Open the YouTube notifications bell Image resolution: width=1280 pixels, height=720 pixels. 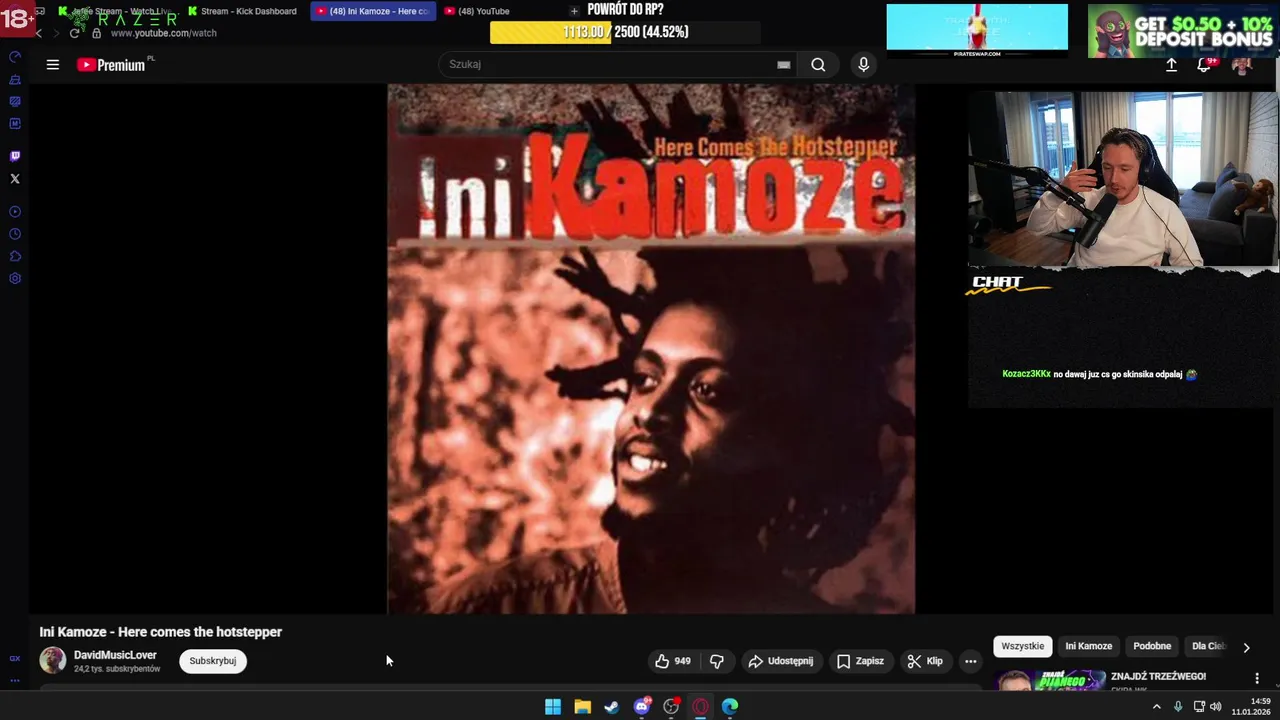(x=1205, y=65)
